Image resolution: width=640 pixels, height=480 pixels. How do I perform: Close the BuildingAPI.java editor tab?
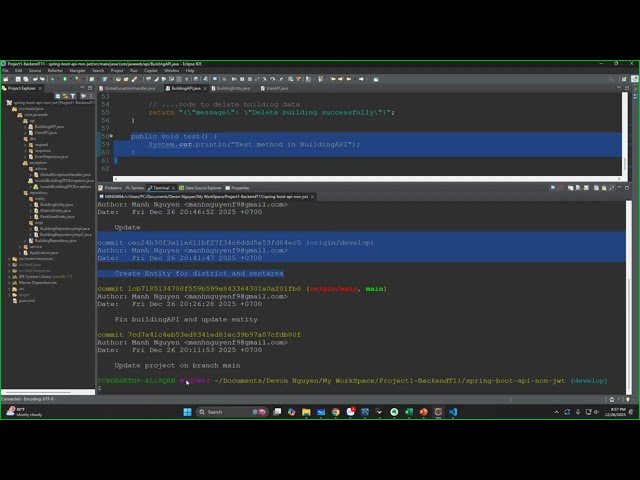pos(205,88)
